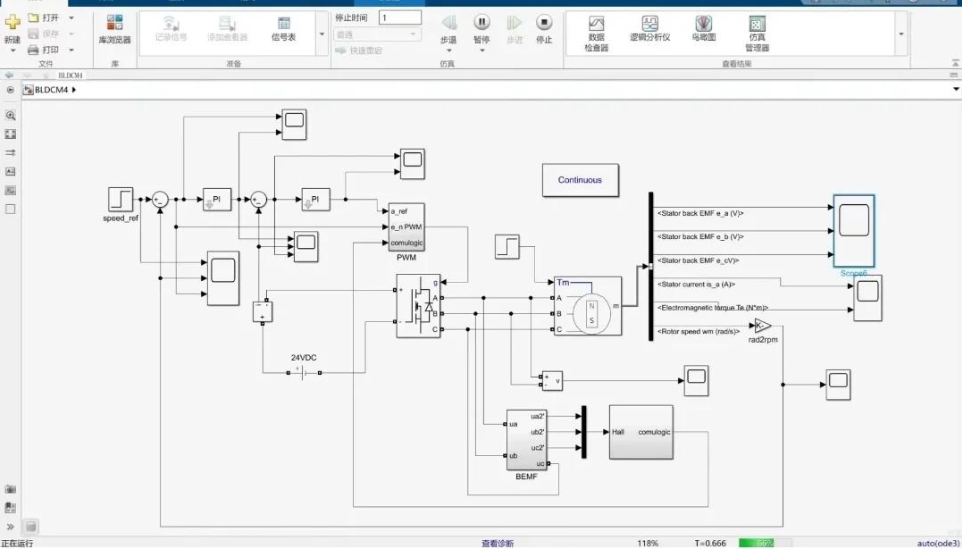Viewport: 962px width, 549px height.
Task: Select the bus selector bar block
Action: [x=651, y=266]
